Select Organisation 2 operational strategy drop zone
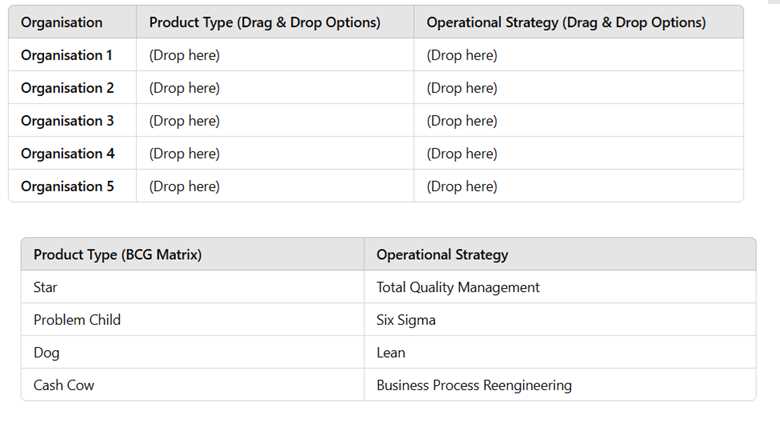780x426 pixels. click(x=462, y=88)
